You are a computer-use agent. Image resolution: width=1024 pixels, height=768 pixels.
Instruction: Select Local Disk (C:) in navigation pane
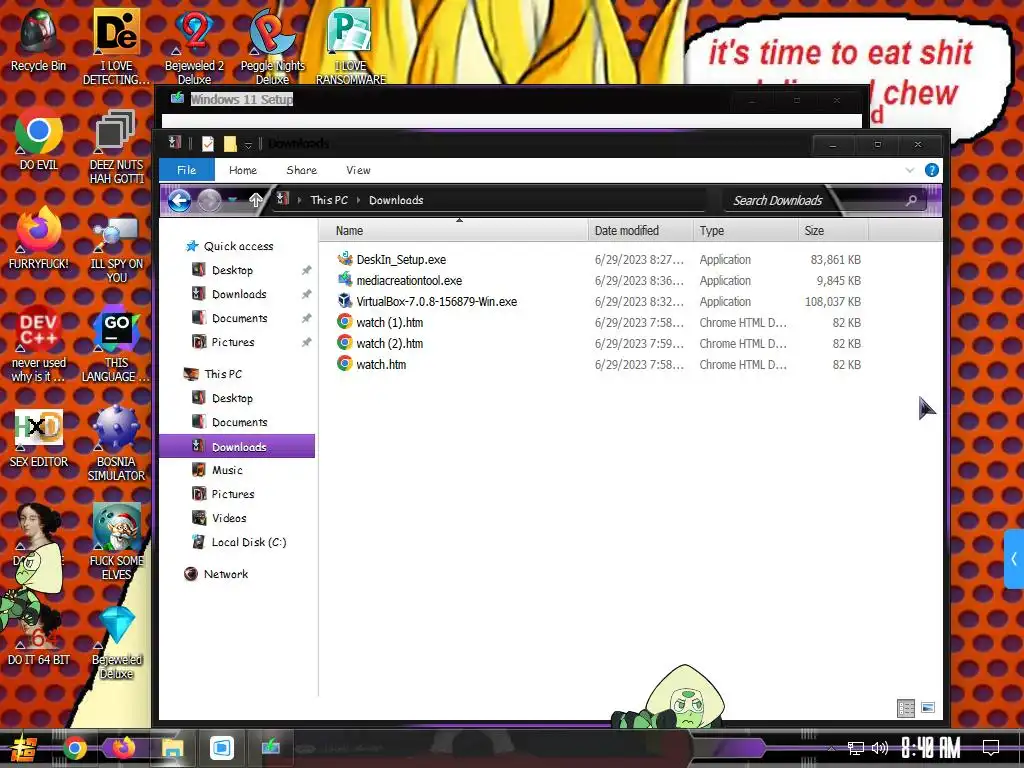pyautogui.click(x=249, y=542)
